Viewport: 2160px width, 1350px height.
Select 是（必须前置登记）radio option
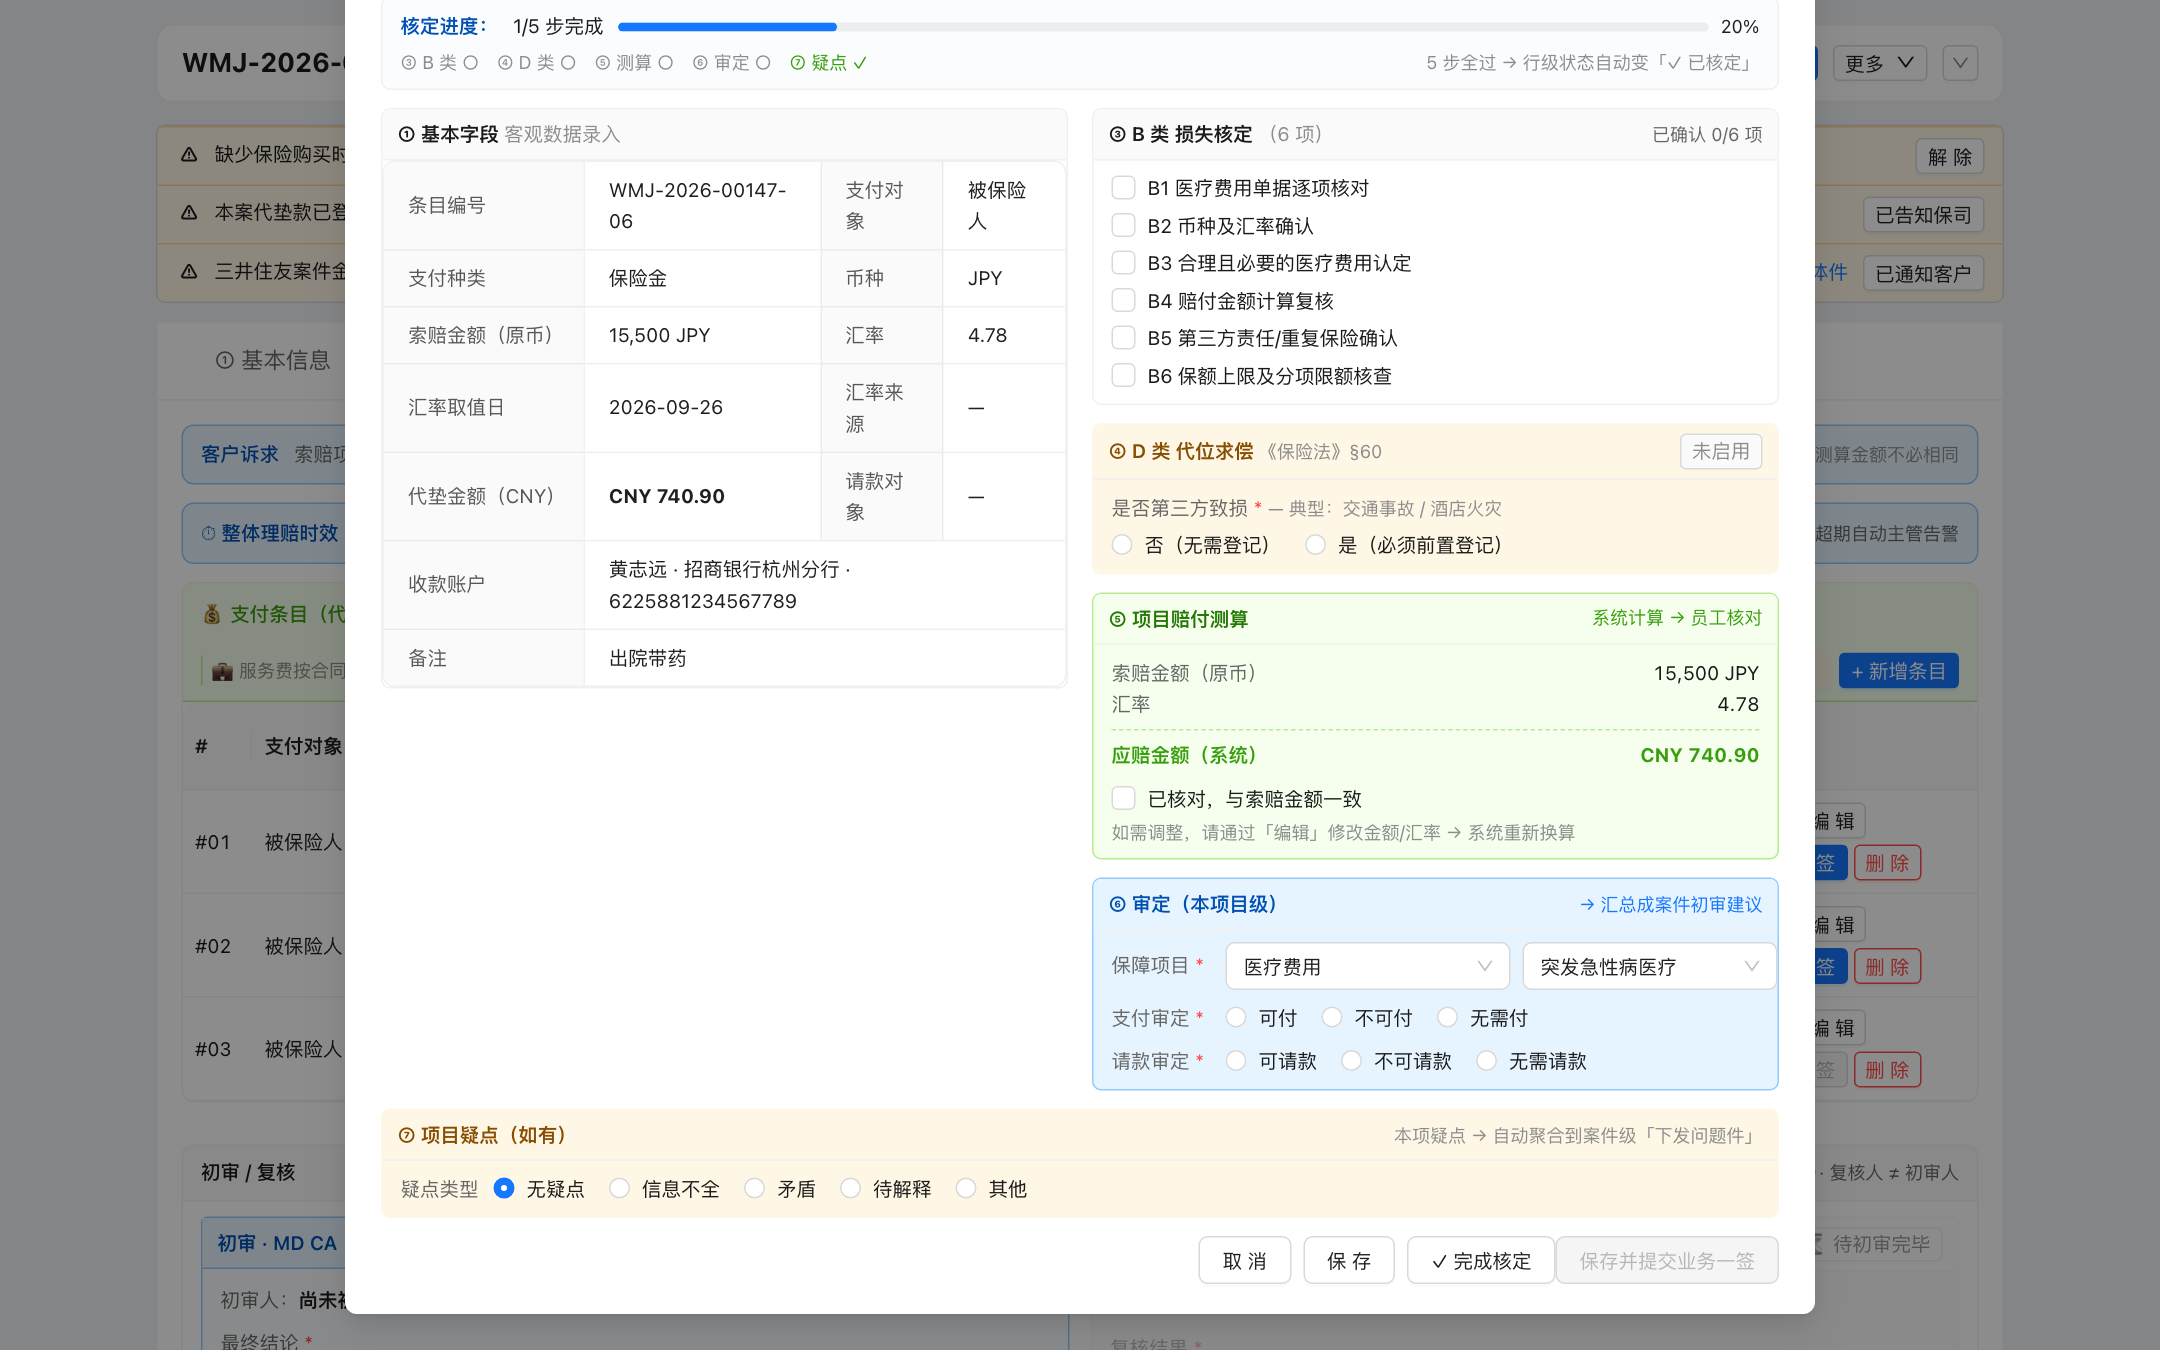tap(1316, 545)
